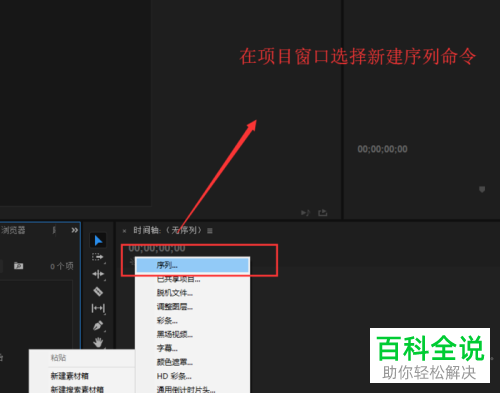500x393 pixels.
Task: Select the Ripple Edit tool
Action: [98, 274]
